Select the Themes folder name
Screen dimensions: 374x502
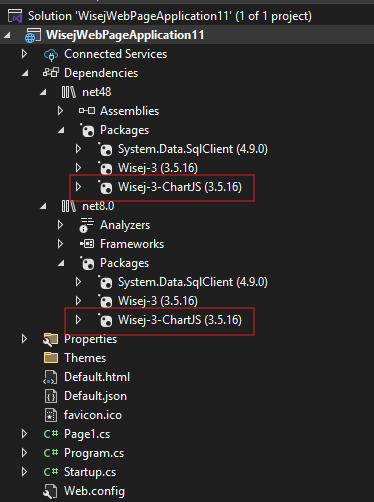click(85, 358)
